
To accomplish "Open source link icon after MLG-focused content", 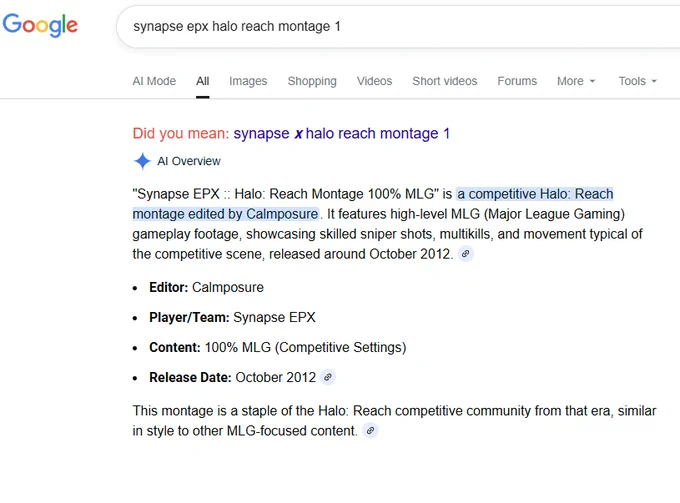I will tap(370, 431).
